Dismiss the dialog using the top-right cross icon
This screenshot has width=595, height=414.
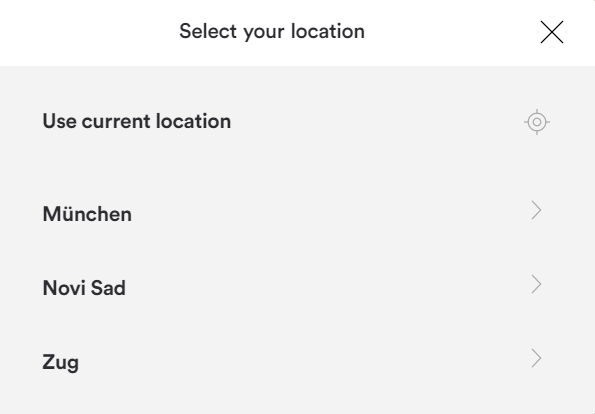coord(552,32)
